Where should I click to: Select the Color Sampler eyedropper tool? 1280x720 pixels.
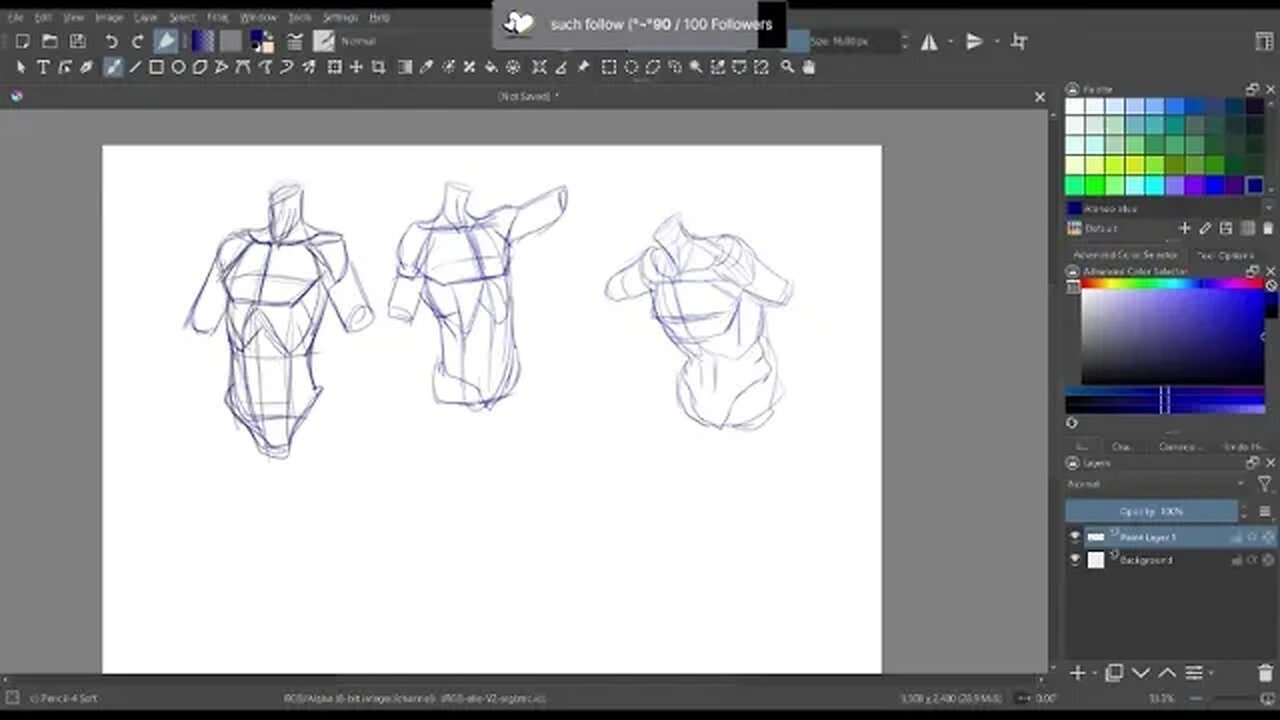click(x=427, y=67)
